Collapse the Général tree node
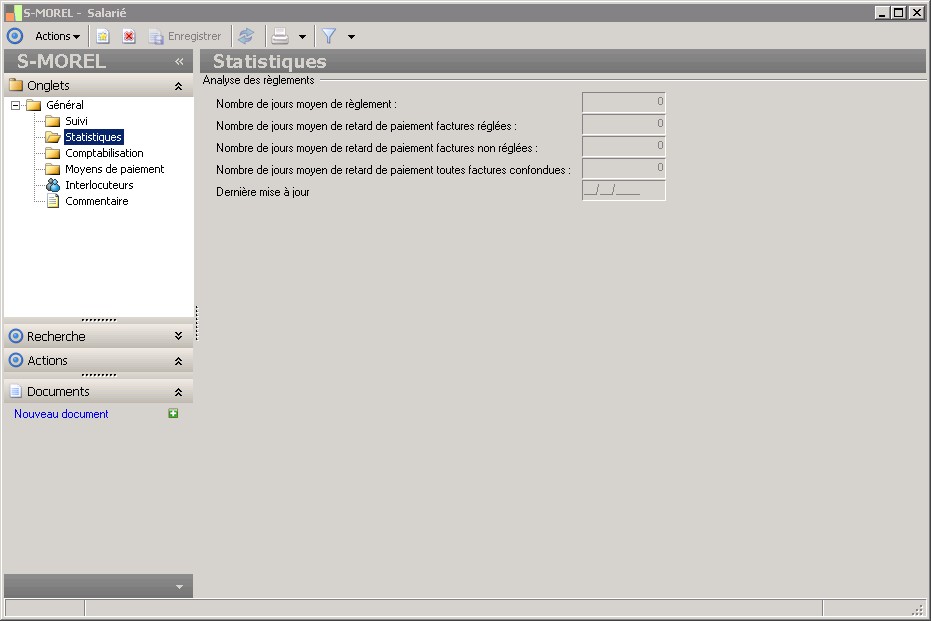The image size is (931, 621). click(15, 105)
